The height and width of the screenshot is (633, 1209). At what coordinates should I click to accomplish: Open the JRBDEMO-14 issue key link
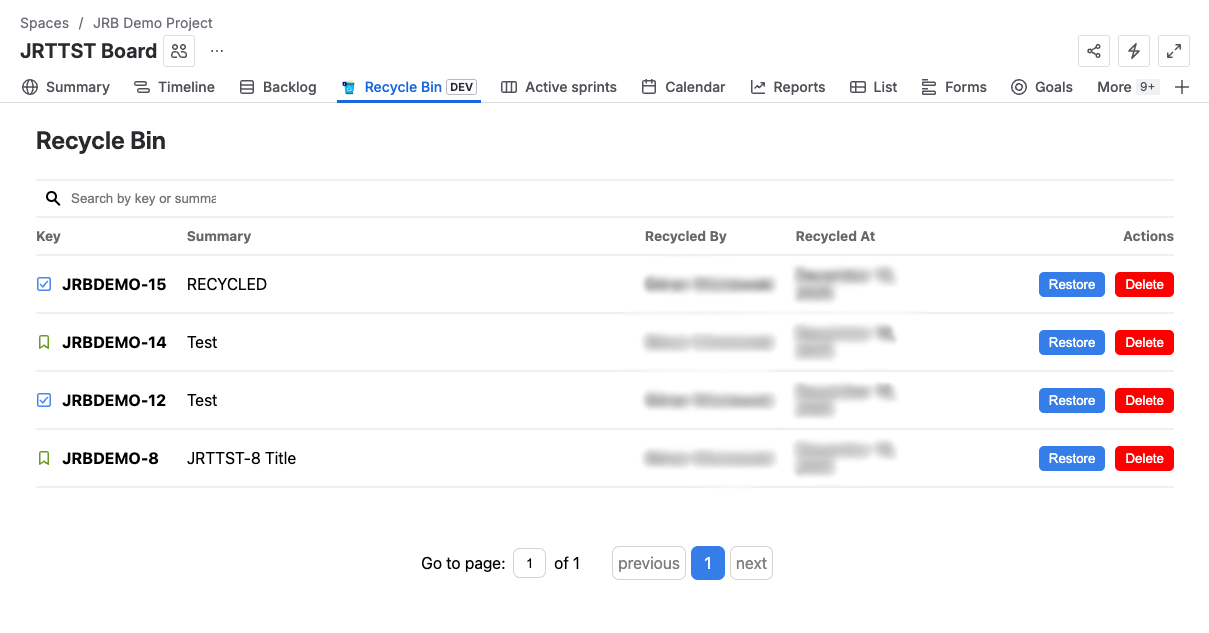pyautogui.click(x=114, y=342)
